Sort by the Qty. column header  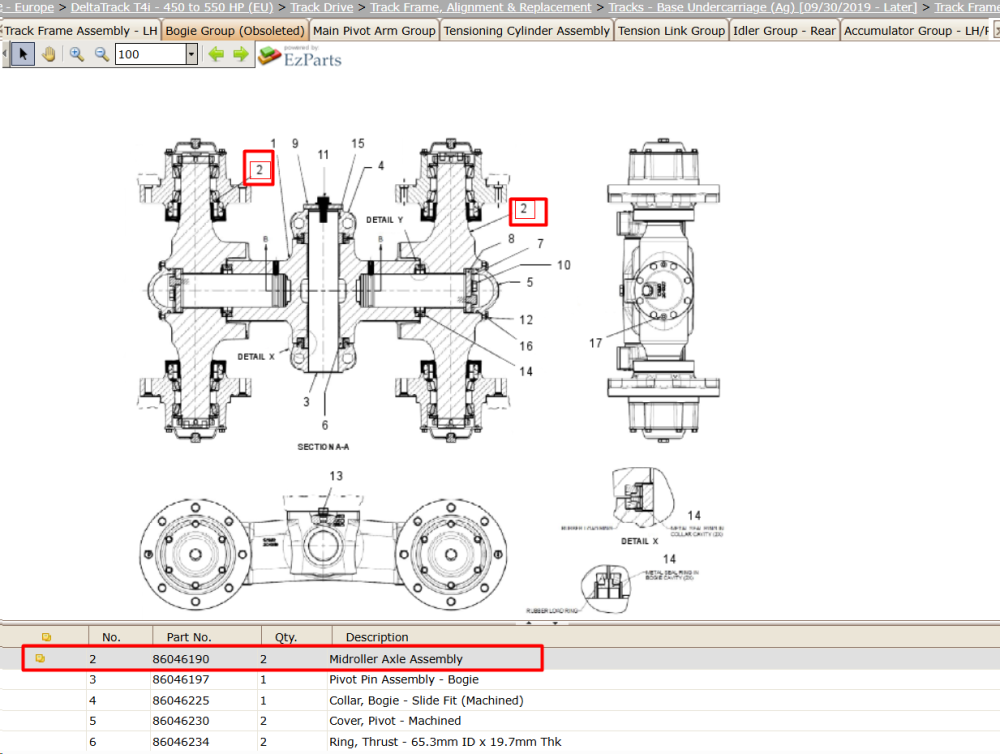click(286, 637)
